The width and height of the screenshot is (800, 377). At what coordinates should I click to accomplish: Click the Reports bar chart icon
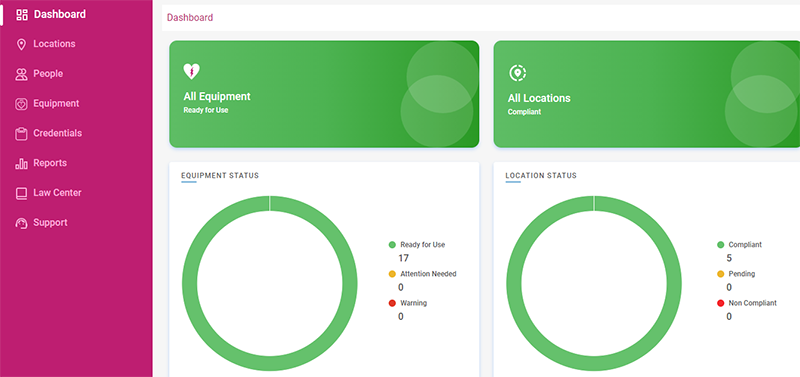pyautogui.click(x=21, y=164)
